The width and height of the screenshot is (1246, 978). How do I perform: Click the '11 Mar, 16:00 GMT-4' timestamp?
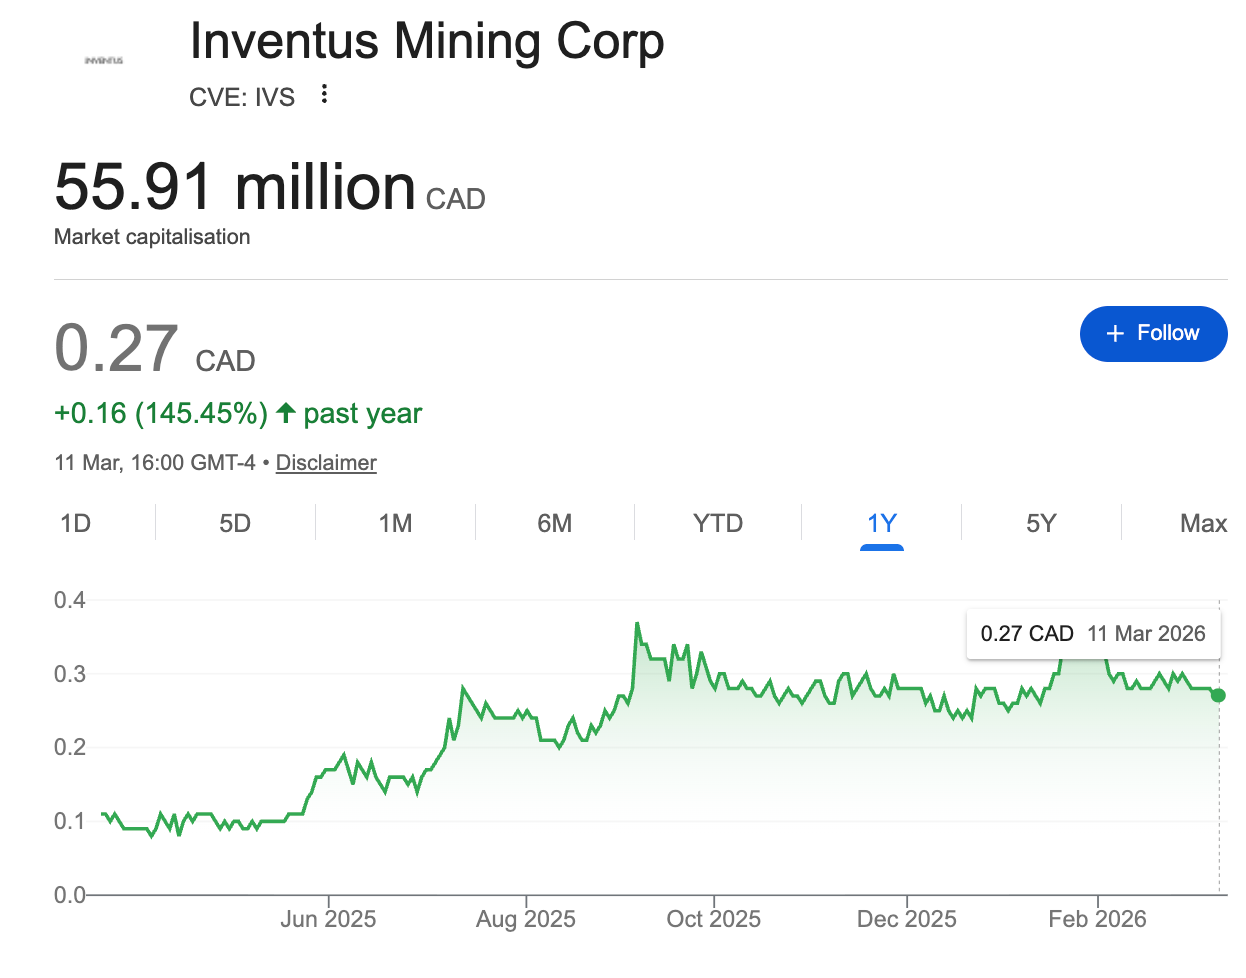pyautogui.click(x=155, y=463)
